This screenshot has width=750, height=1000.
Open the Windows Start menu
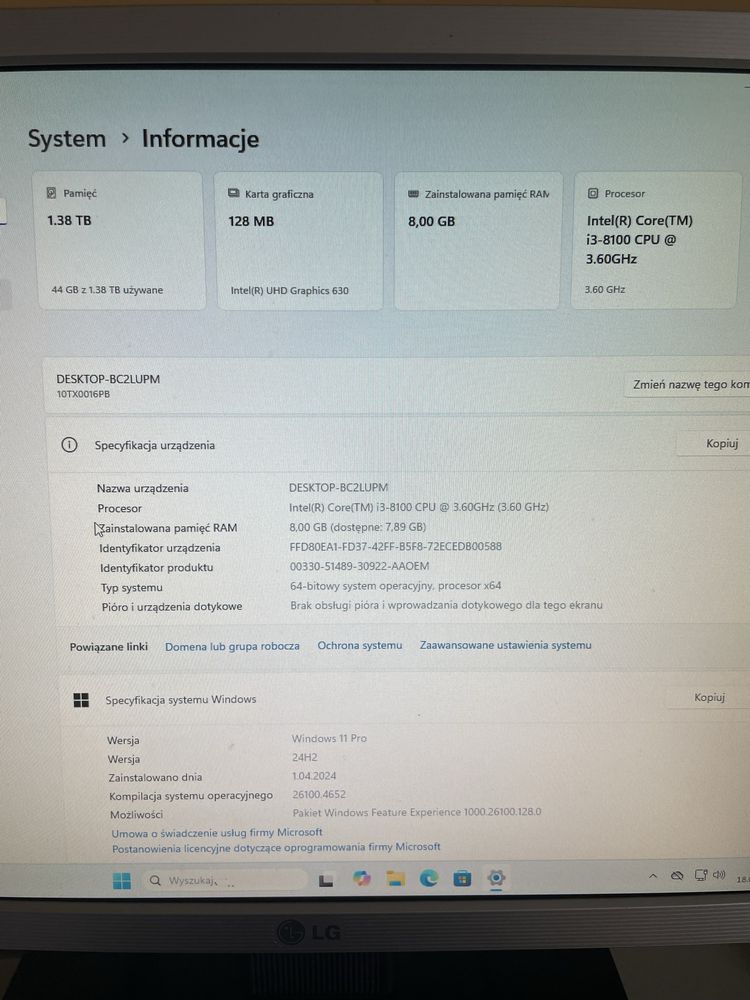tap(121, 881)
